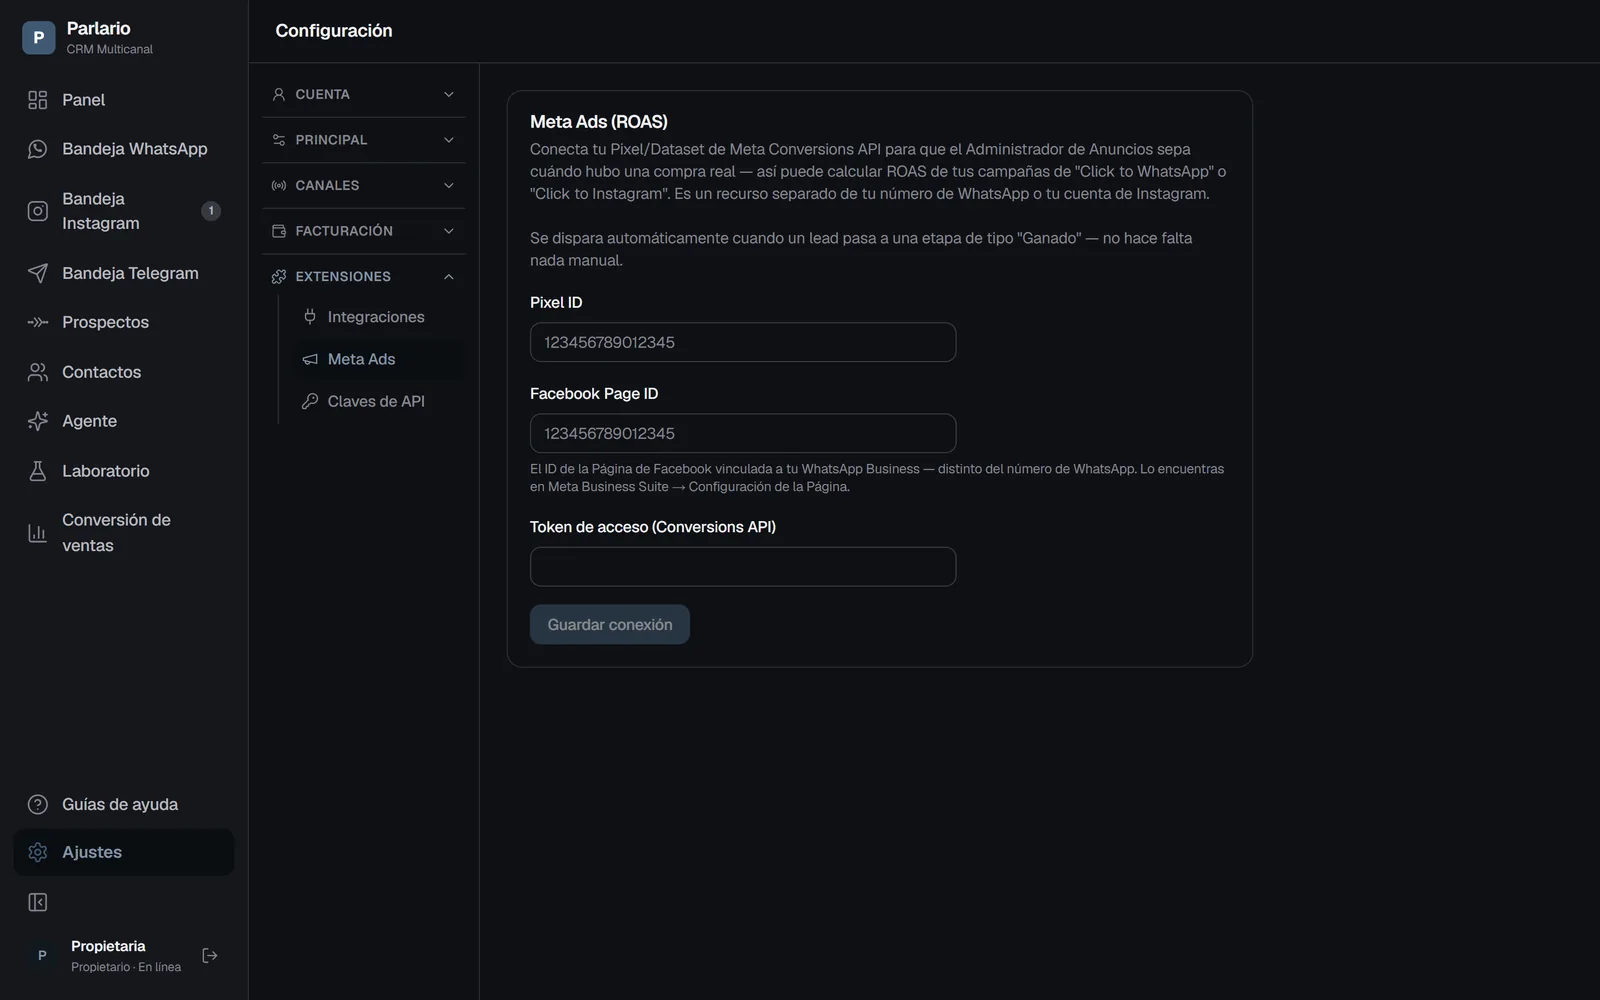
Task: Focus the Pixel ID input field
Action: pos(743,342)
